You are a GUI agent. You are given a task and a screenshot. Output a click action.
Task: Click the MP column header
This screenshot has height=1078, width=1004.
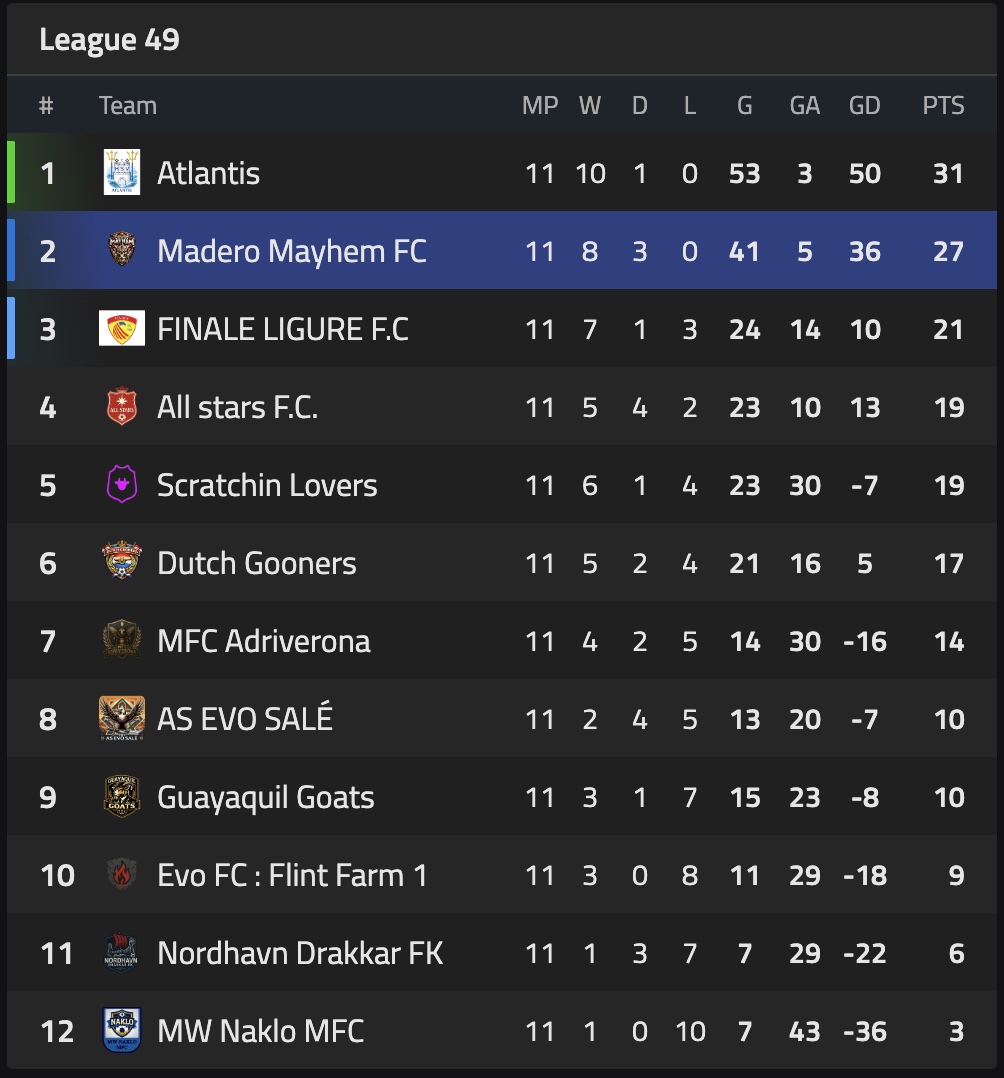pos(540,105)
